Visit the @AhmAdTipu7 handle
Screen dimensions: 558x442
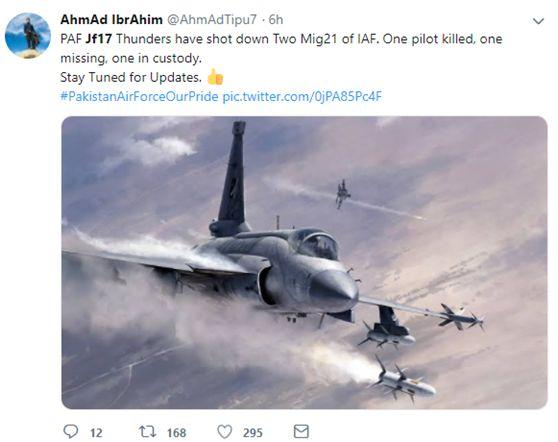point(211,20)
